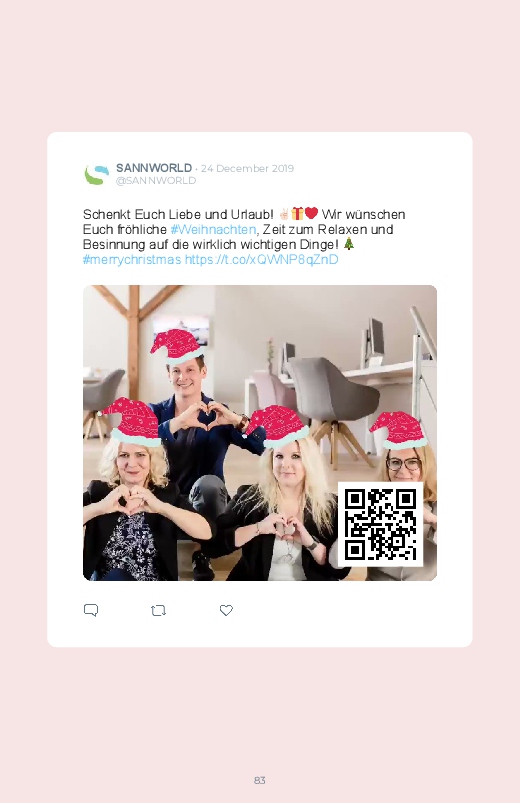Click the reply speech bubble icon
This screenshot has width=520, height=803.
(x=91, y=610)
